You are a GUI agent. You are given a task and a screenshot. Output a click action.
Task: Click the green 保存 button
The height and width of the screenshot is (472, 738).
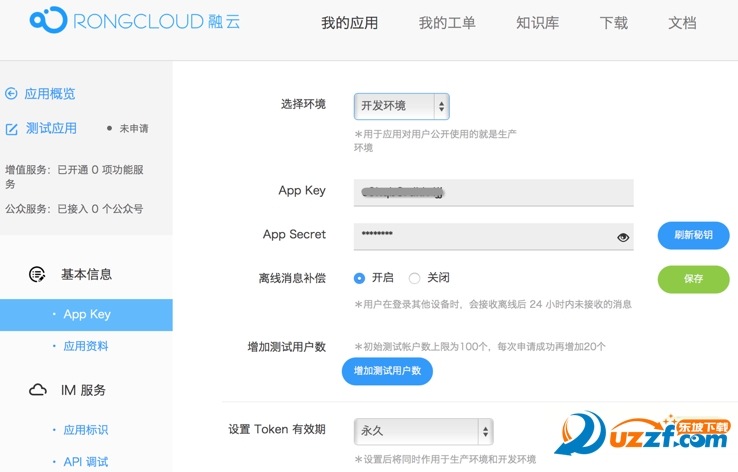pyautogui.click(x=693, y=279)
